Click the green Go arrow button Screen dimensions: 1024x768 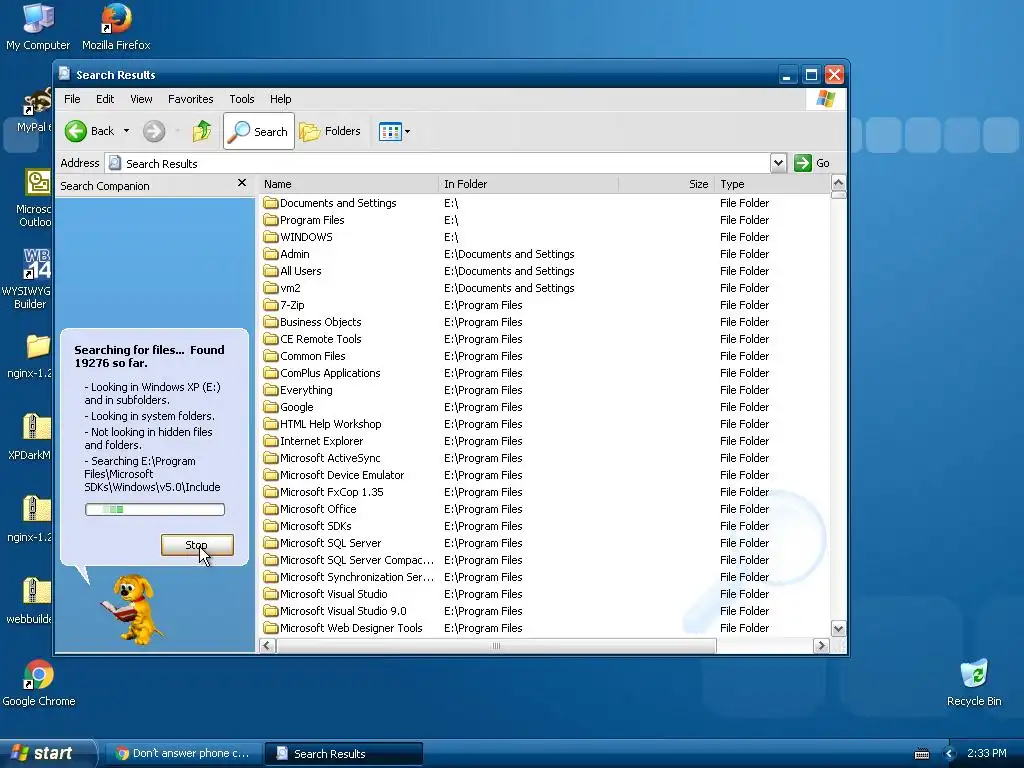click(x=803, y=163)
